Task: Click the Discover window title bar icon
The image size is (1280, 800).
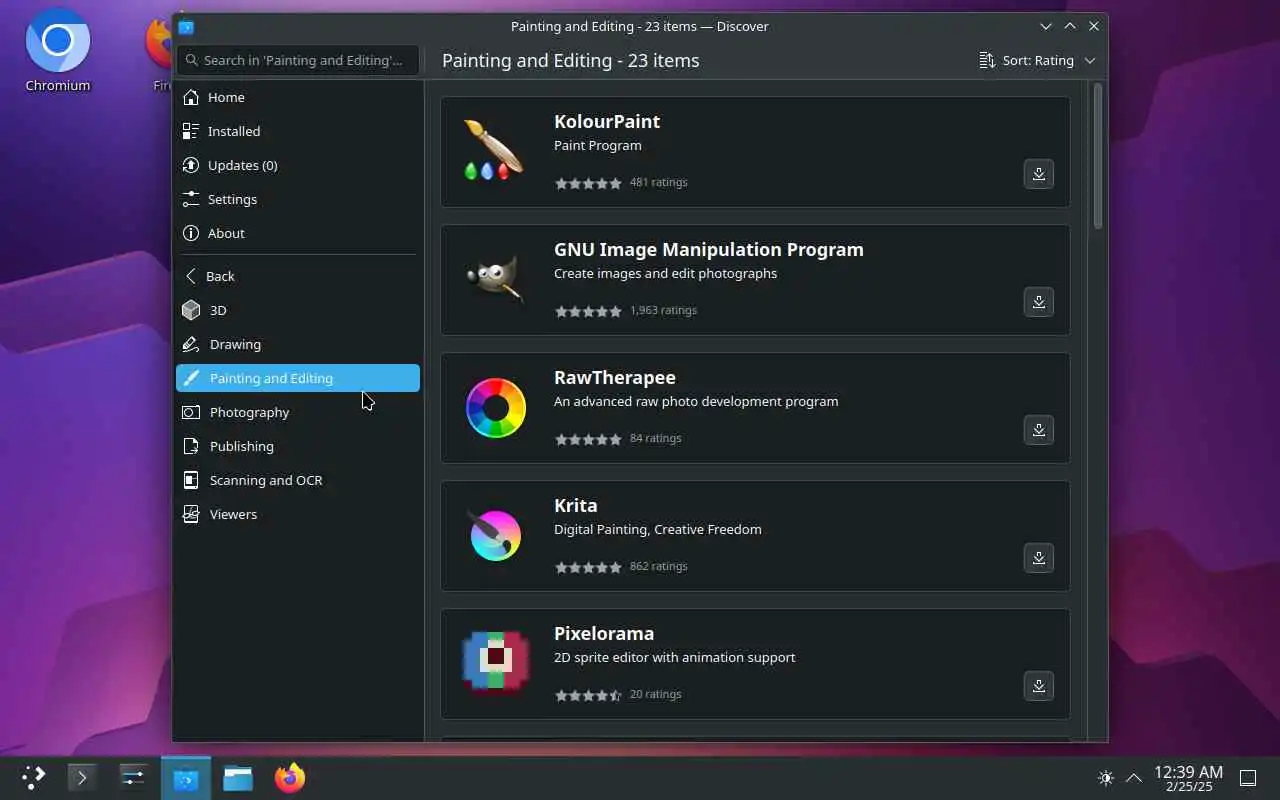Action: 186,27
